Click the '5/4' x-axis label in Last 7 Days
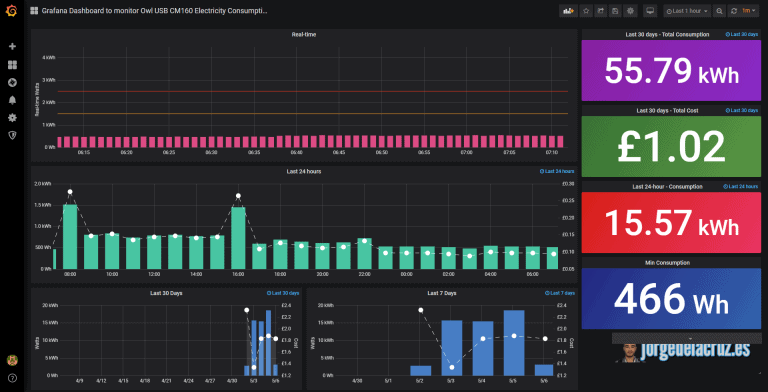The image size is (768, 392). click(x=482, y=381)
